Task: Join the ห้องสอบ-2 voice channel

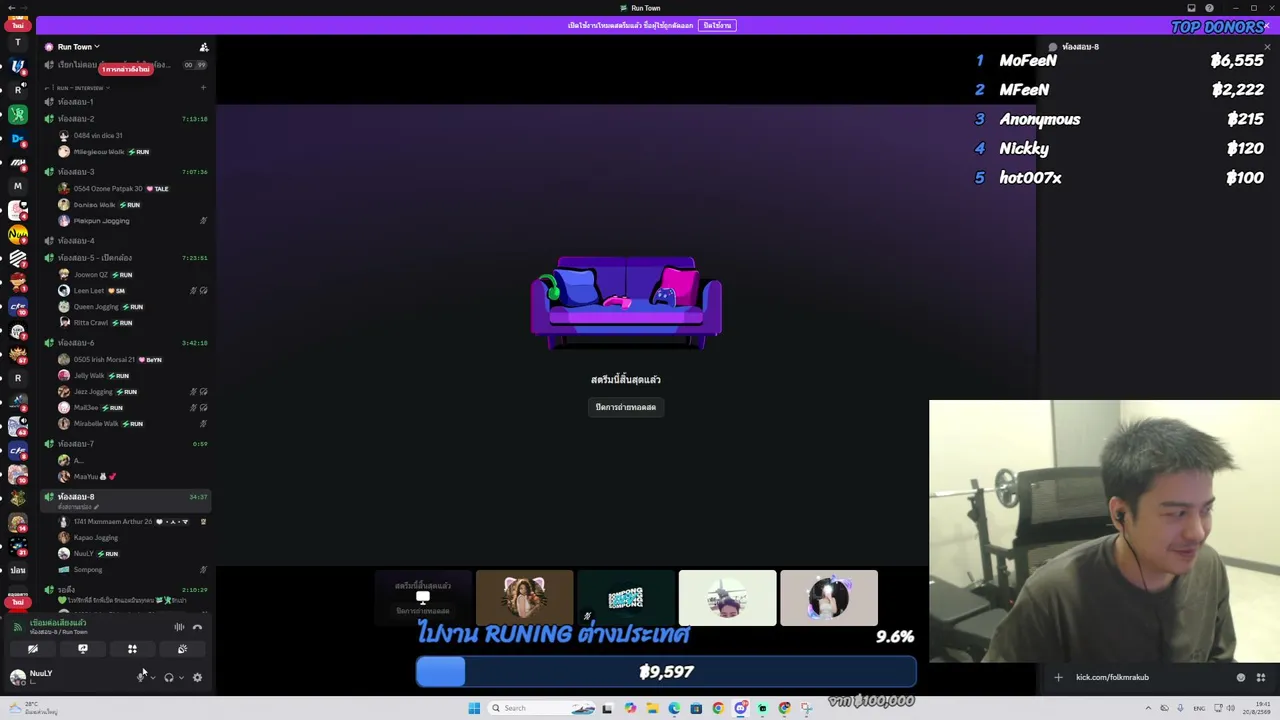Action: click(126, 119)
